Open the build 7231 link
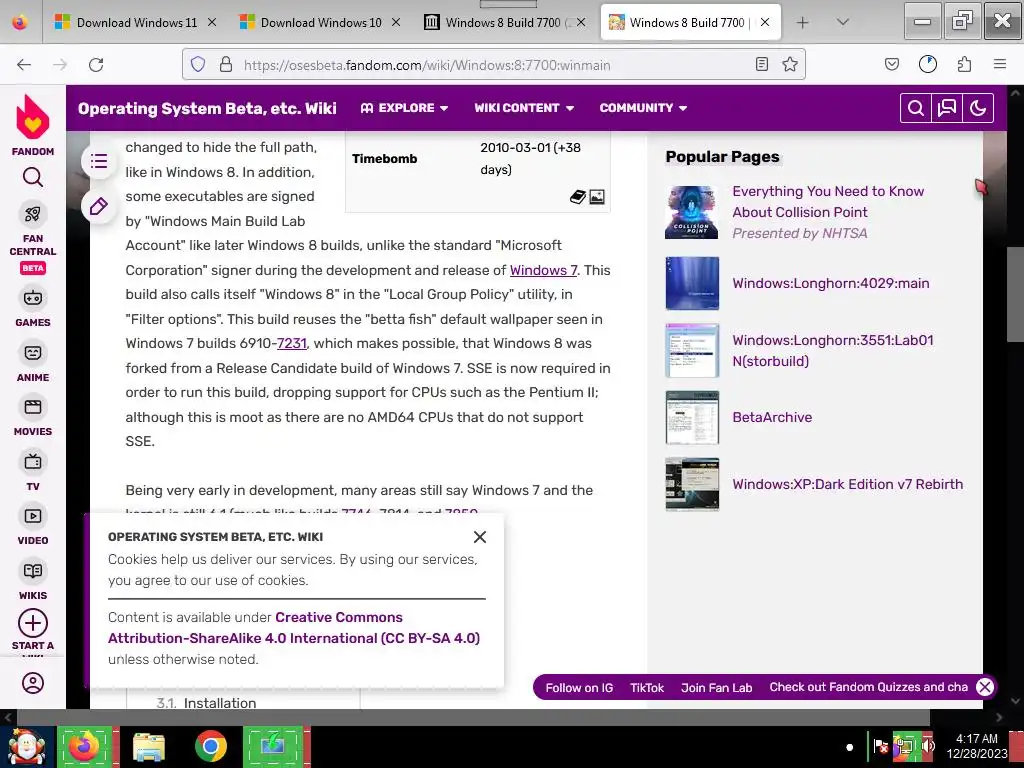1024x768 pixels. (292, 343)
